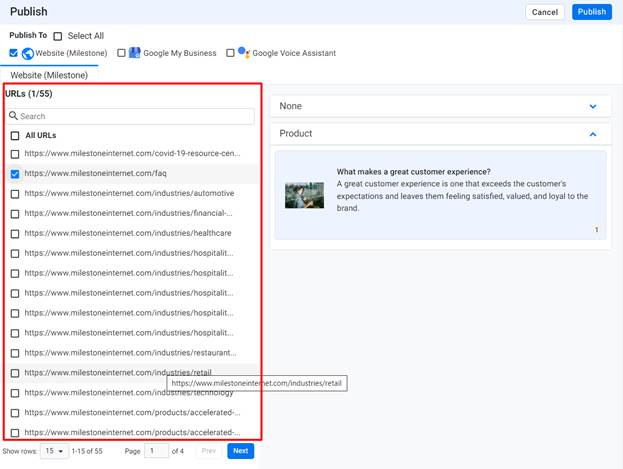
Task: Click the Page number input field
Action: [157, 451]
